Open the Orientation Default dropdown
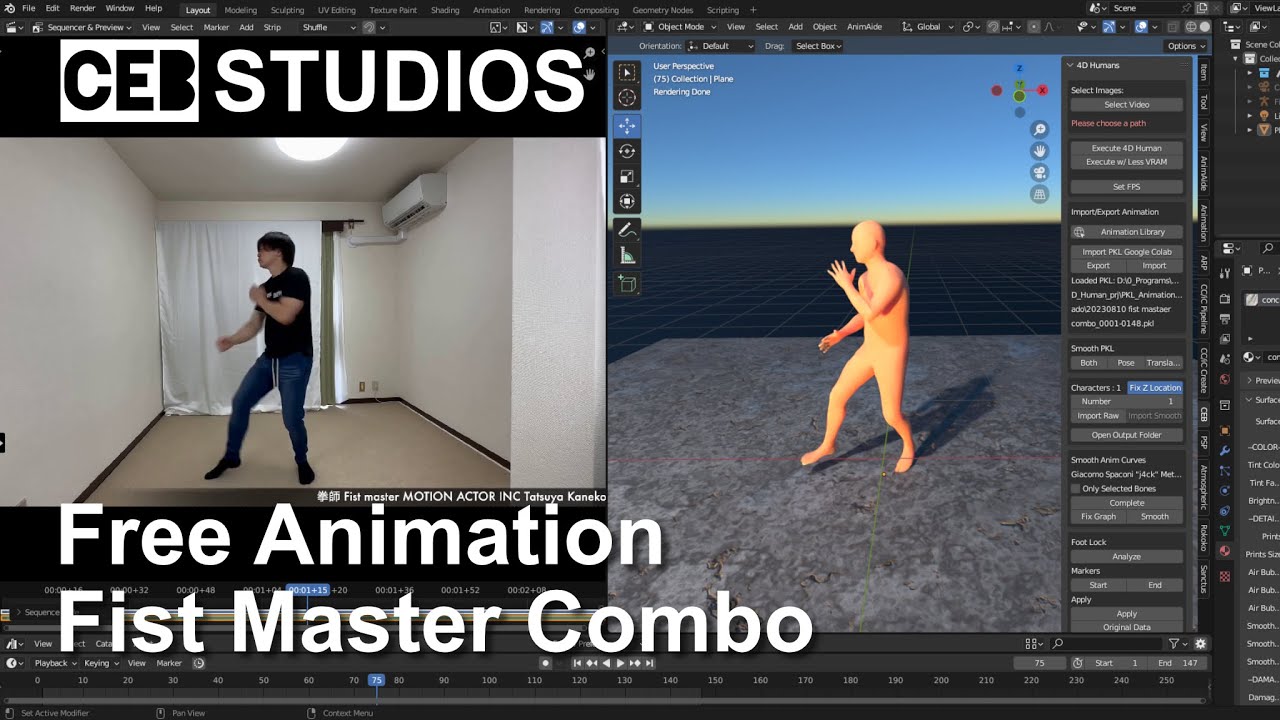 click(x=722, y=46)
